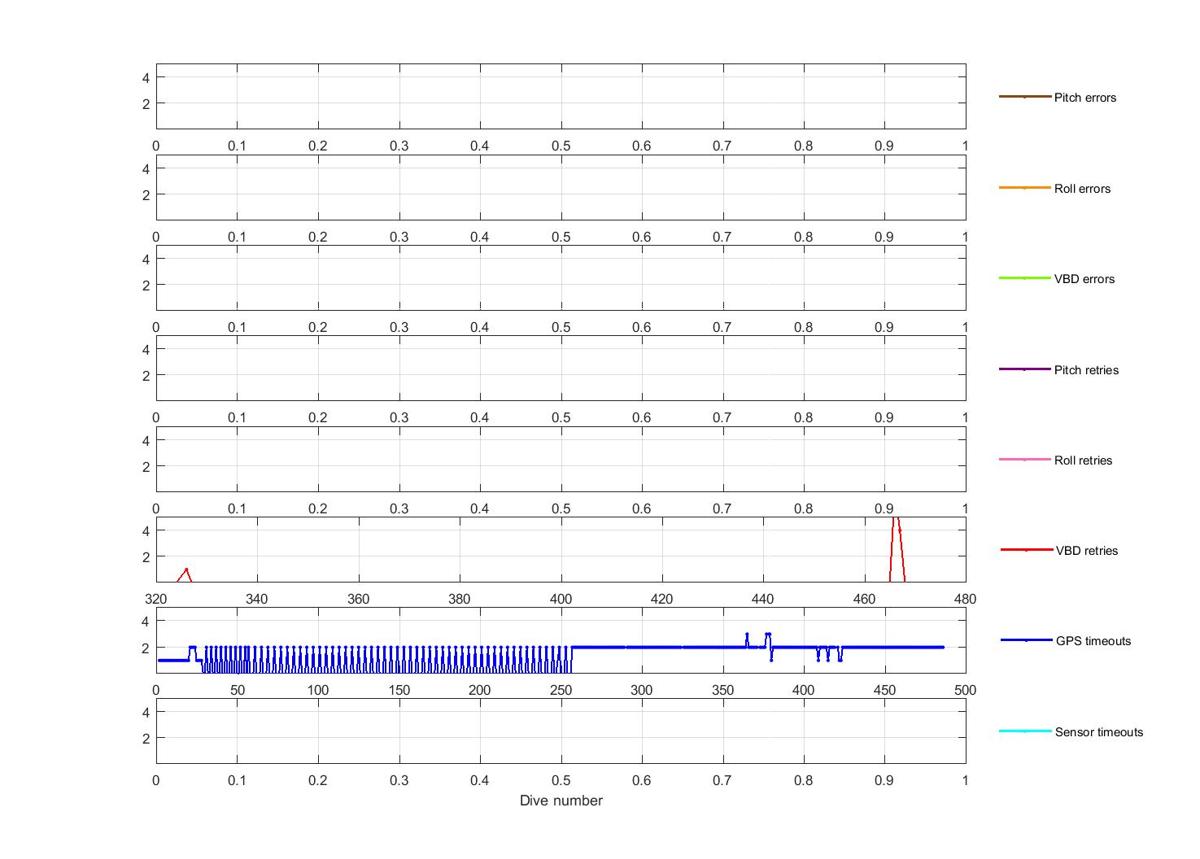
Task: Select the red line sample beside VBD retries
Action: point(1026,550)
